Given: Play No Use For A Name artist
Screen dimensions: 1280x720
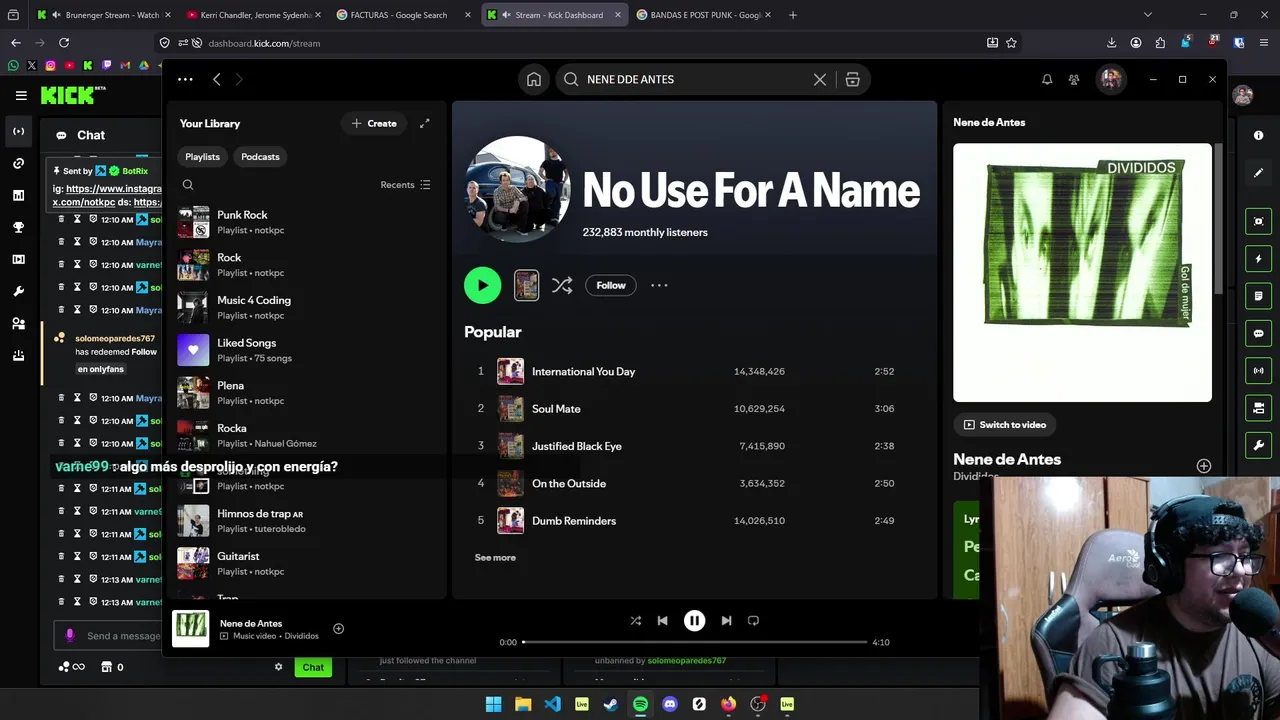Looking at the screenshot, I should point(482,285).
